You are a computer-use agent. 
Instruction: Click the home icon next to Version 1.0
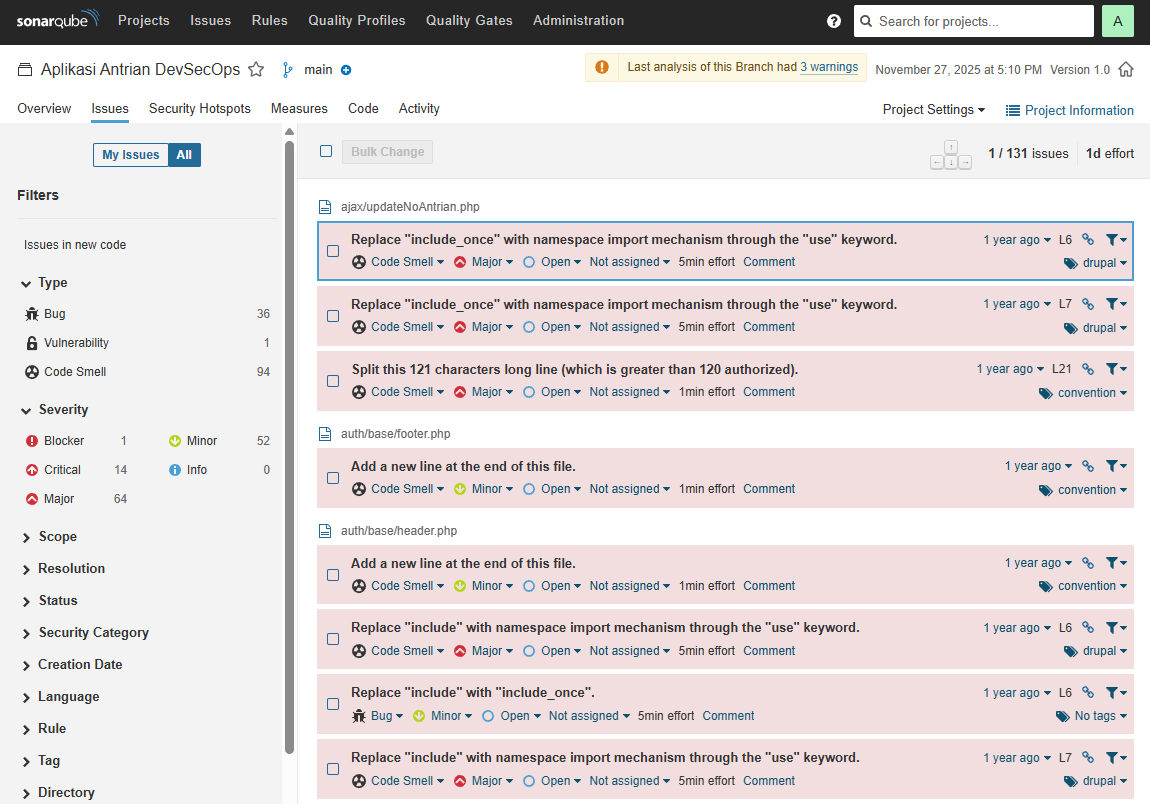pyautogui.click(x=1126, y=70)
